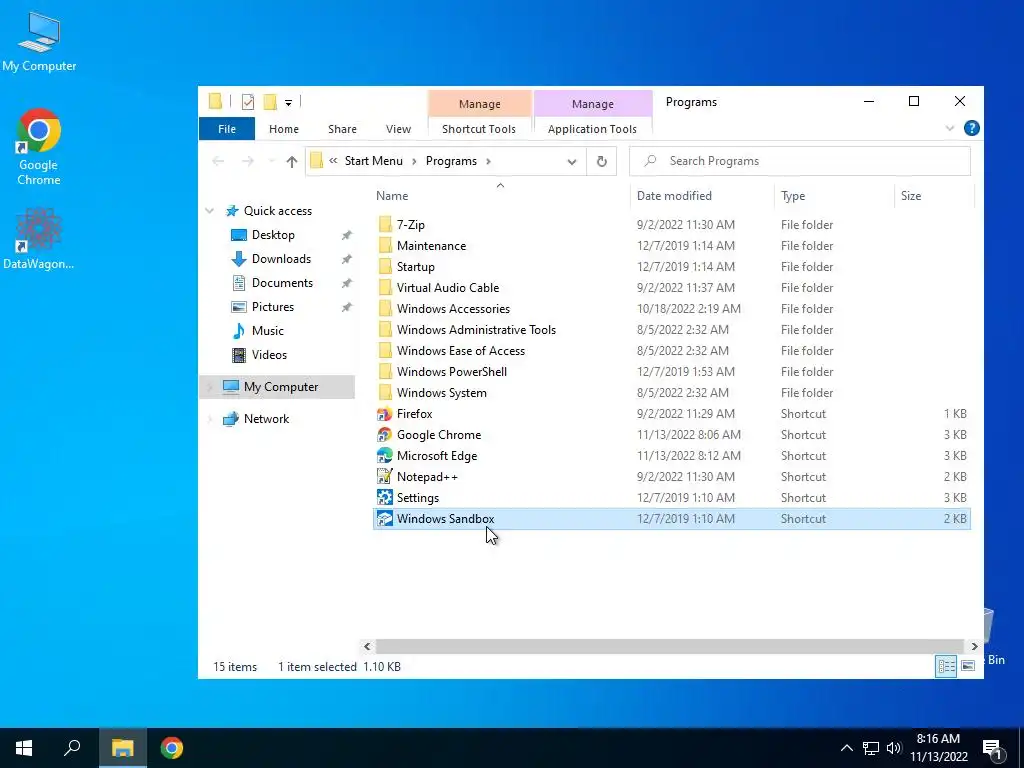Click the Microsoft Edge shortcut icon
1024x768 pixels.
[x=385, y=456]
